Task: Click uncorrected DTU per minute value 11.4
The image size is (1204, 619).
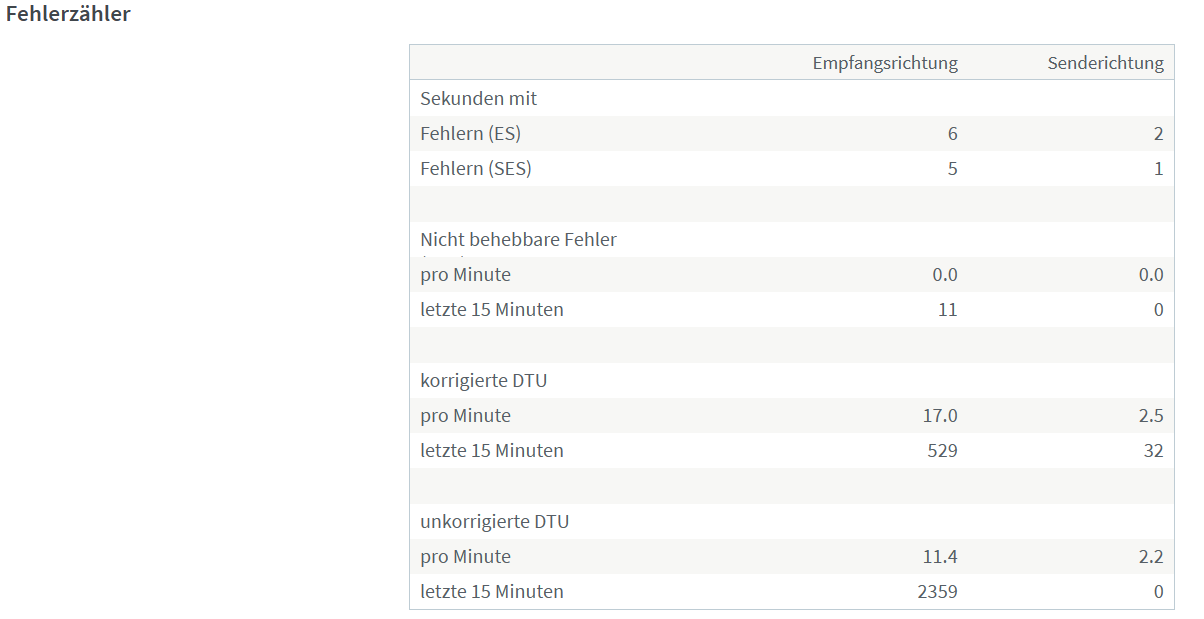Action: (x=941, y=557)
